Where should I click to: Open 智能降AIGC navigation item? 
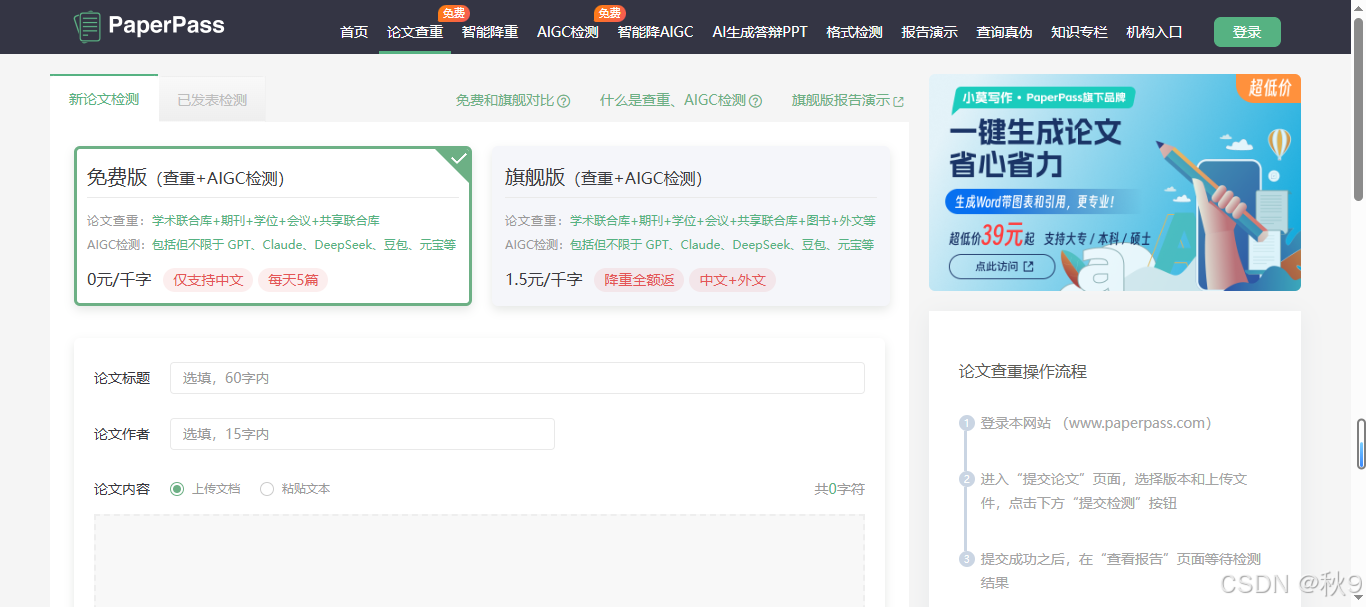point(655,32)
